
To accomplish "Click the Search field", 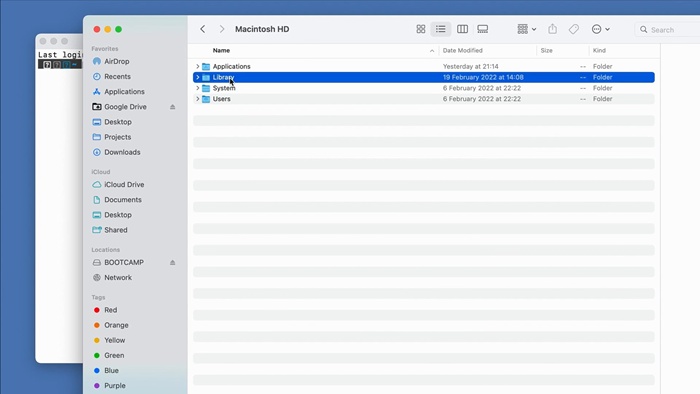I will point(667,29).
